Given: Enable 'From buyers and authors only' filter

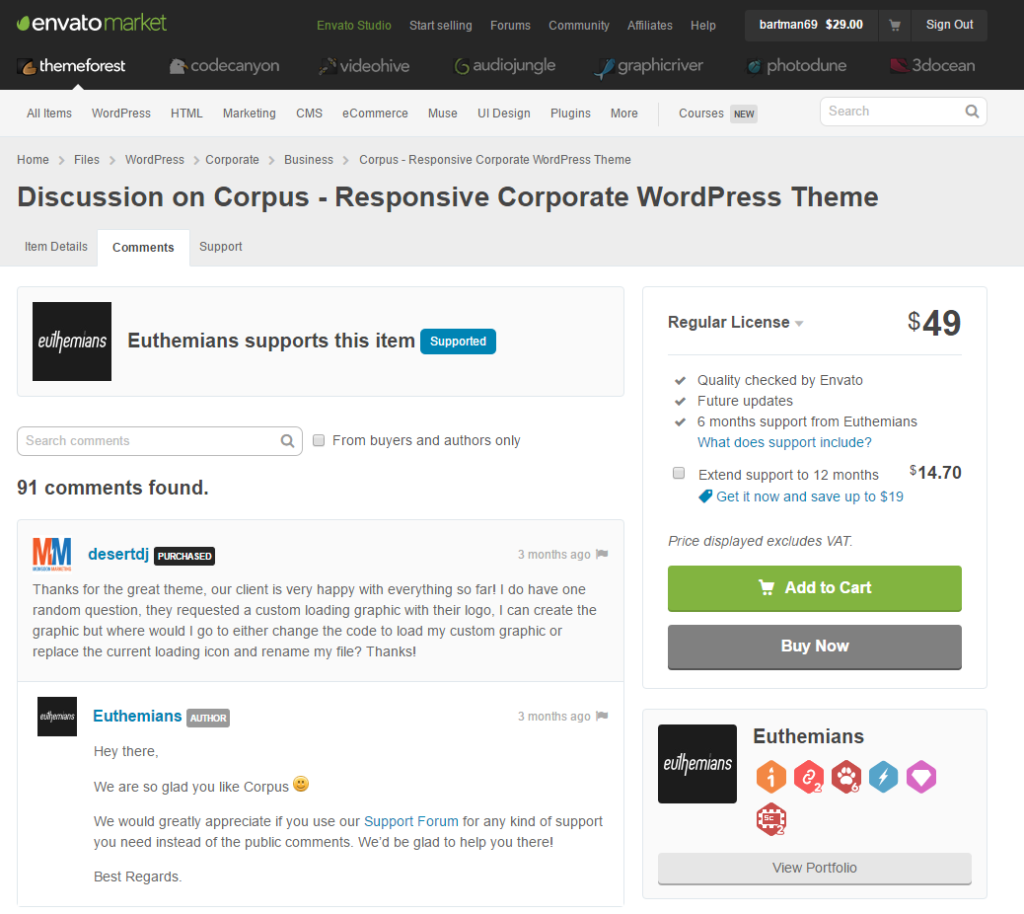Looking at the screenshot, I should coord(319,441).
